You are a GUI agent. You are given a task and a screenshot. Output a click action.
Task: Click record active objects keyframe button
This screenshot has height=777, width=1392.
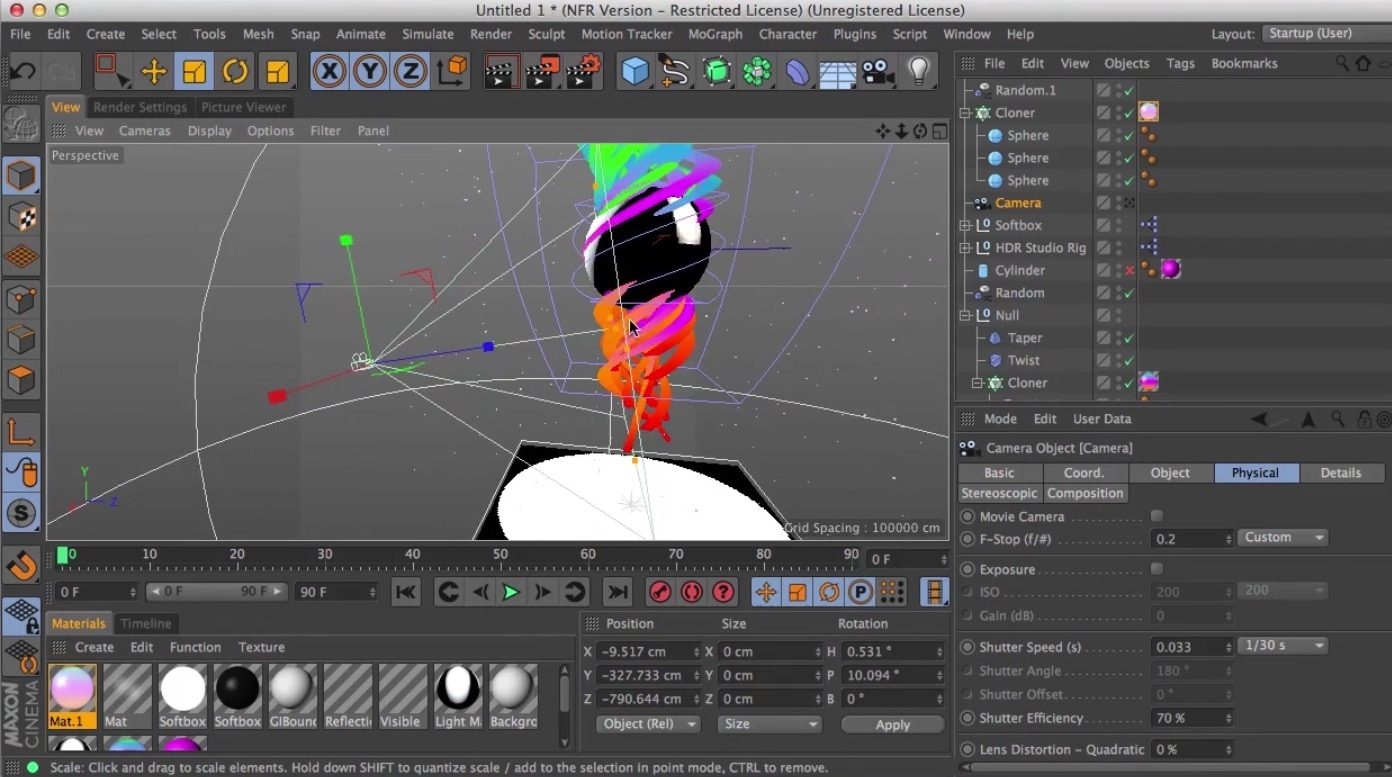pos(660,592)
